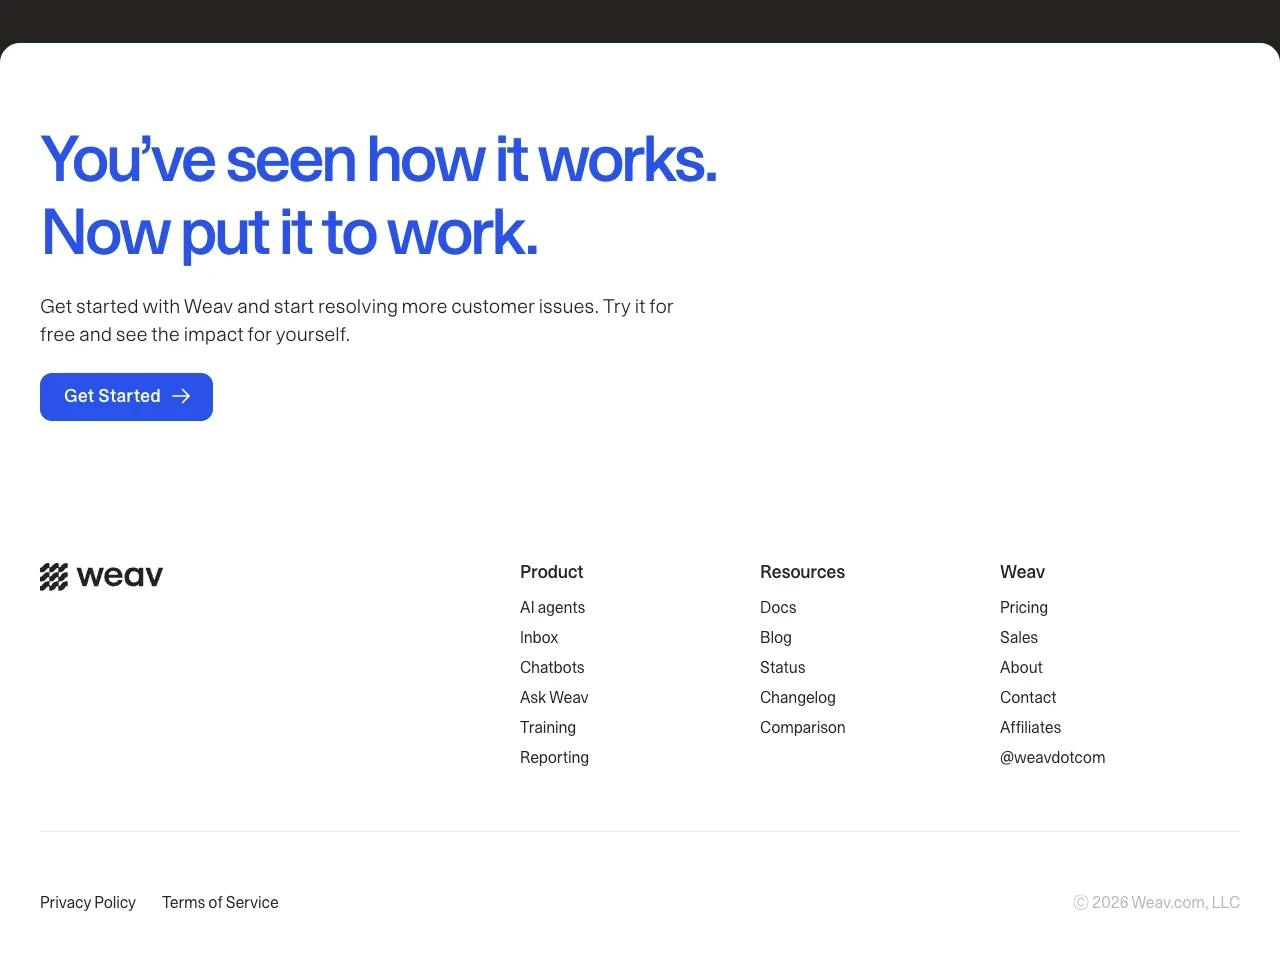Open the @weavdotcom social link
The width and height of the screenshot is (1280, 962).
(x=1053, y=757)
